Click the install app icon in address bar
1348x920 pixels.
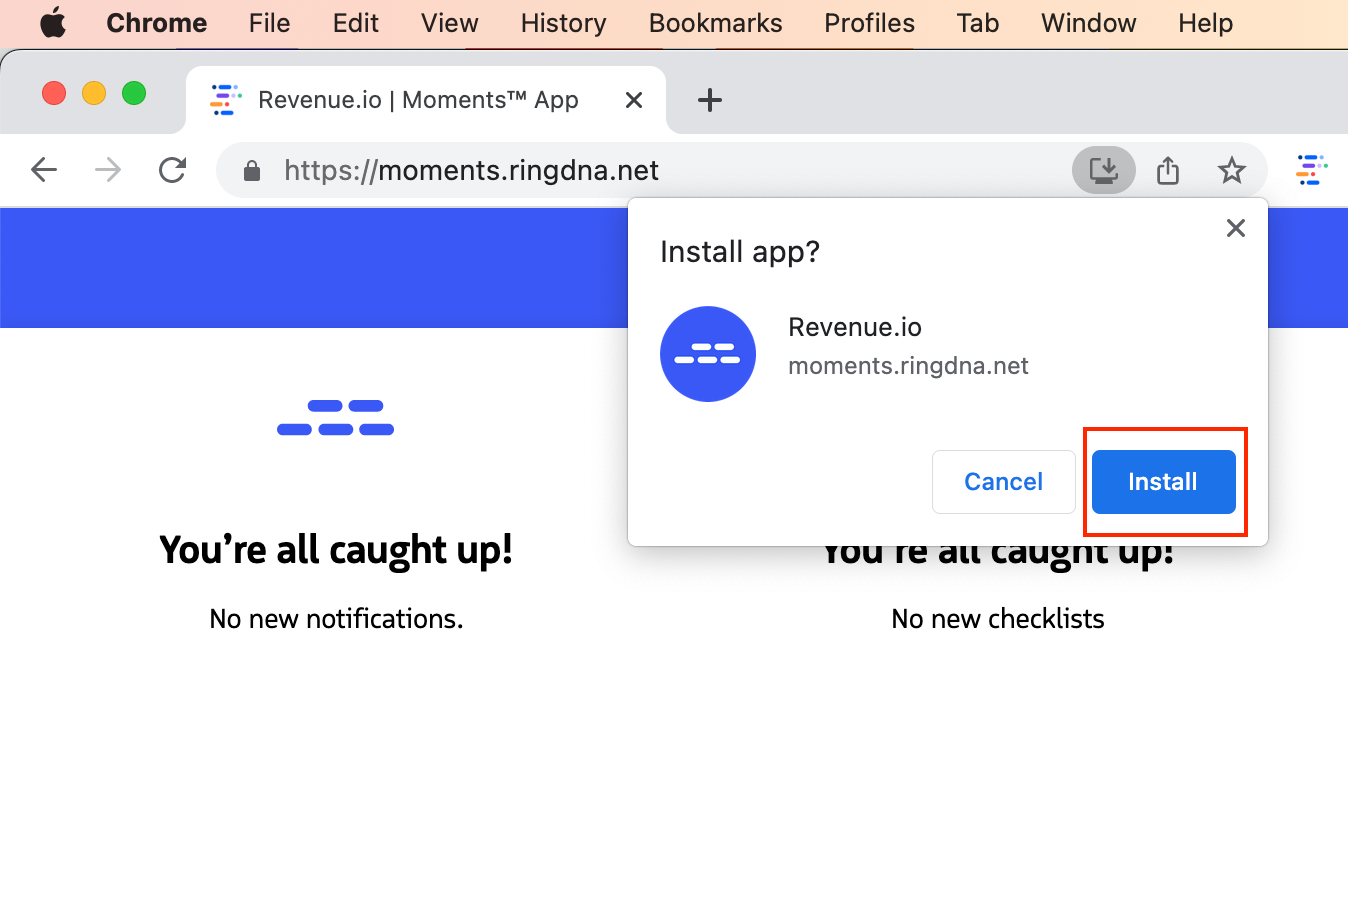click(x=1104, y=170)
